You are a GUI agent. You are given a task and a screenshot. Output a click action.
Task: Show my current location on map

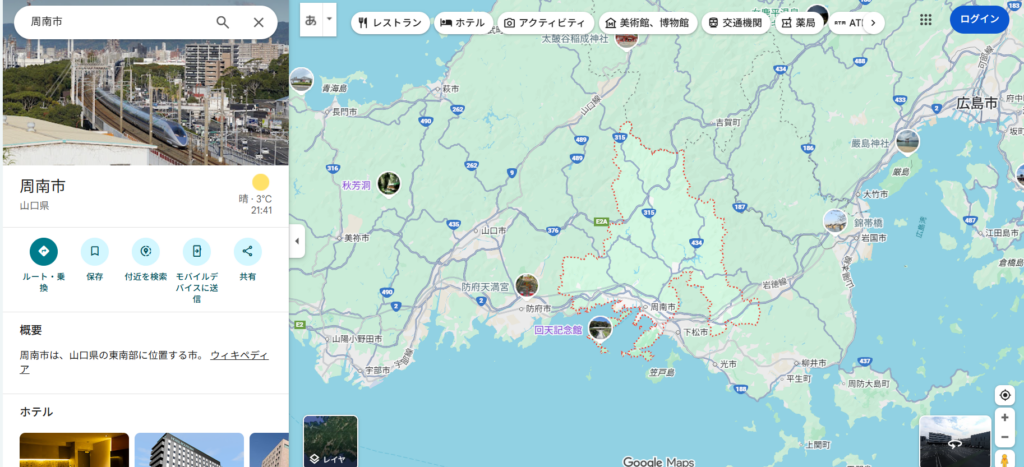click(x=1005, y=394)
